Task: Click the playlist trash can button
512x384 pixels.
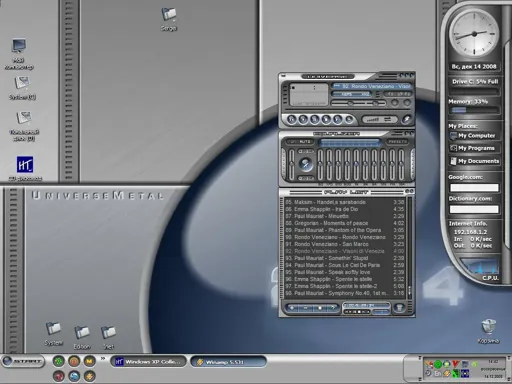Action: click(399, 307)
